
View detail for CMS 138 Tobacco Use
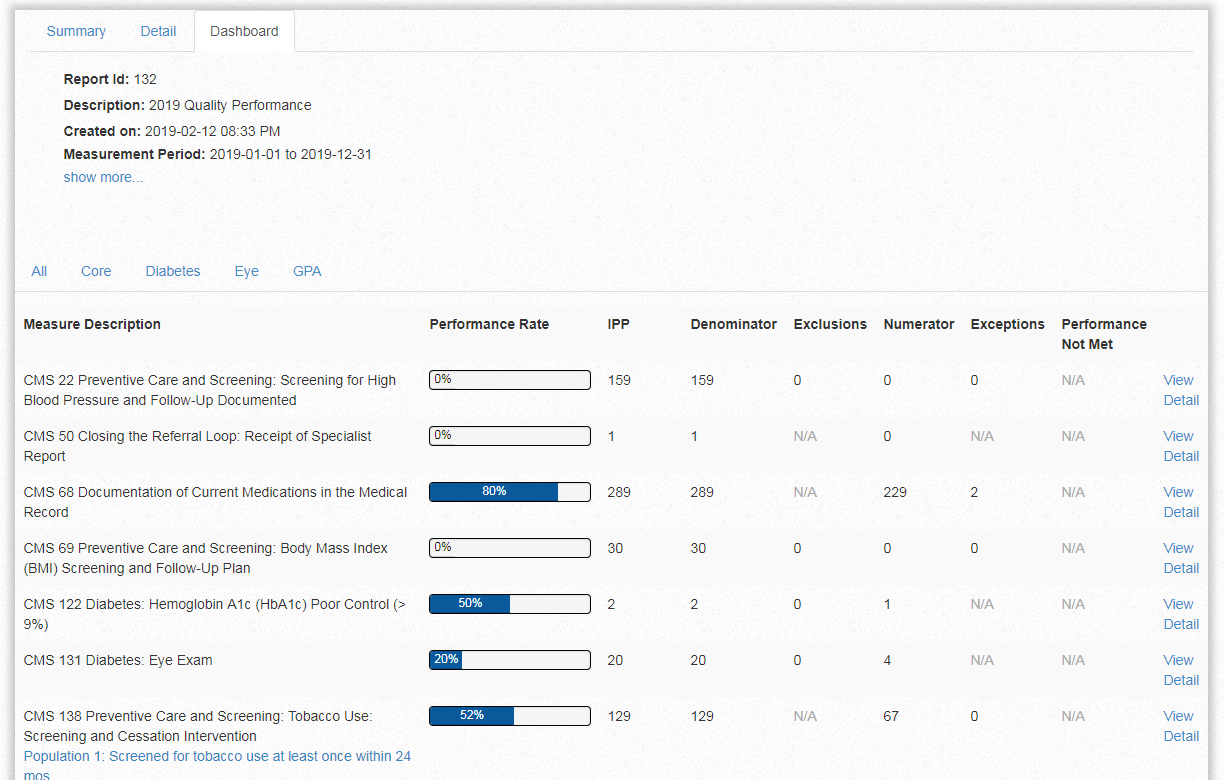pos(1180,726)
